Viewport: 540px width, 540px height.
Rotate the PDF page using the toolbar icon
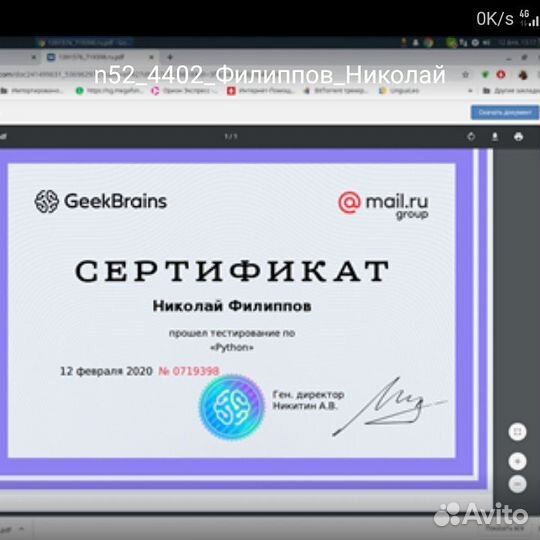(x=471, y=137)
